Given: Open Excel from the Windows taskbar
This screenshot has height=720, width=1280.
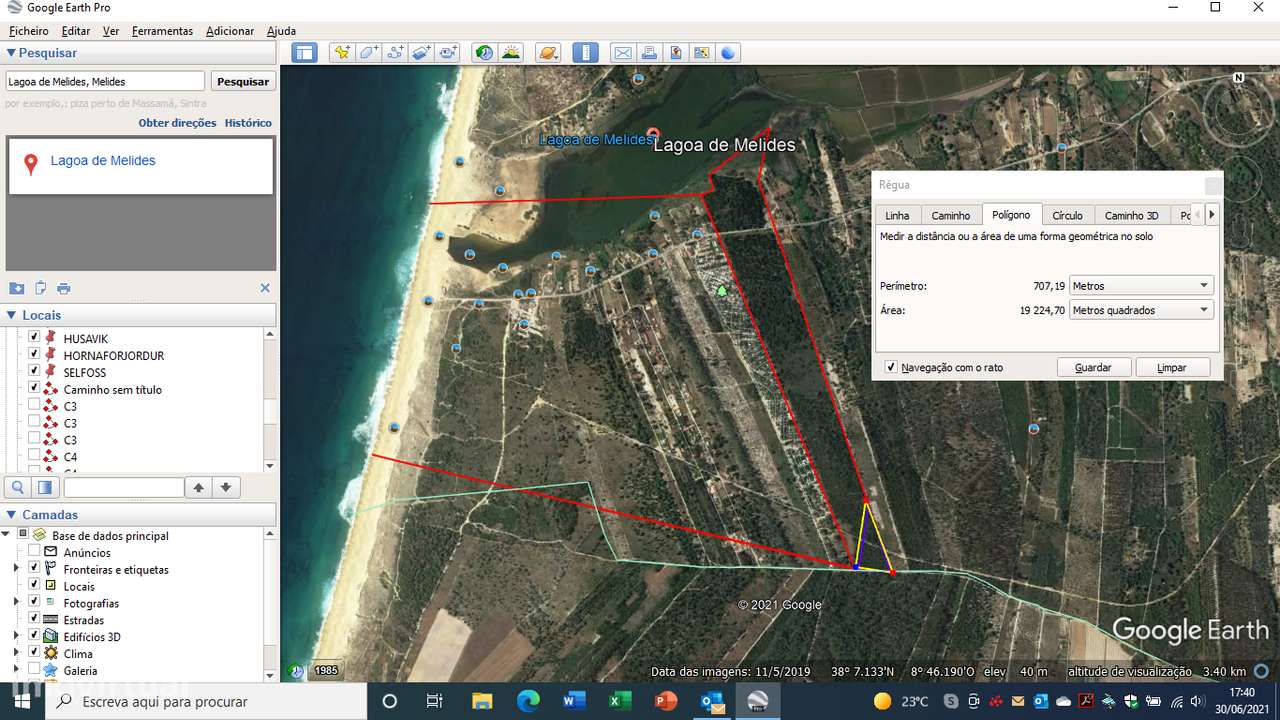Looking at the screenshot, I should click(x=620, y=701).
